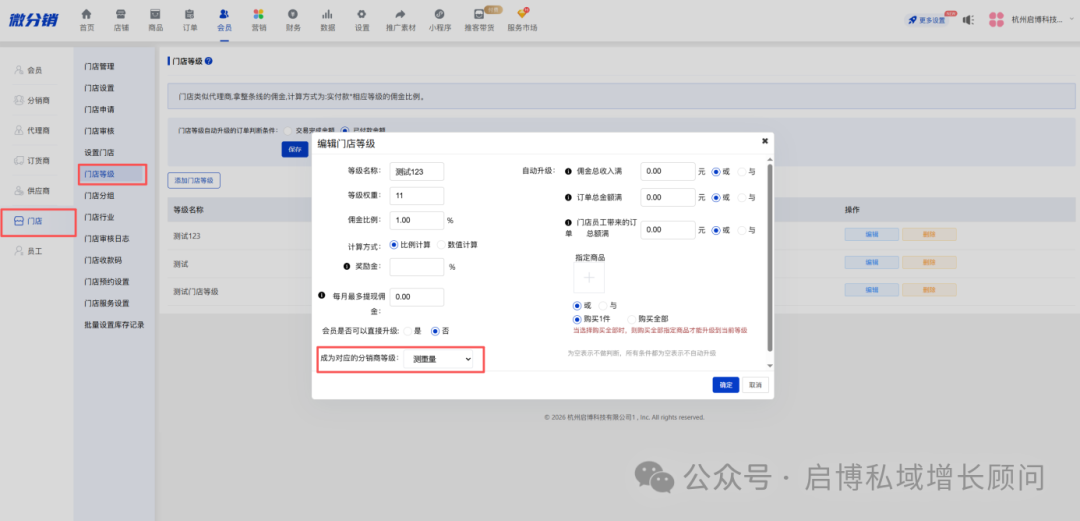Open 门店申请 in the submenu
The image size is (1080, 521).
99,110
